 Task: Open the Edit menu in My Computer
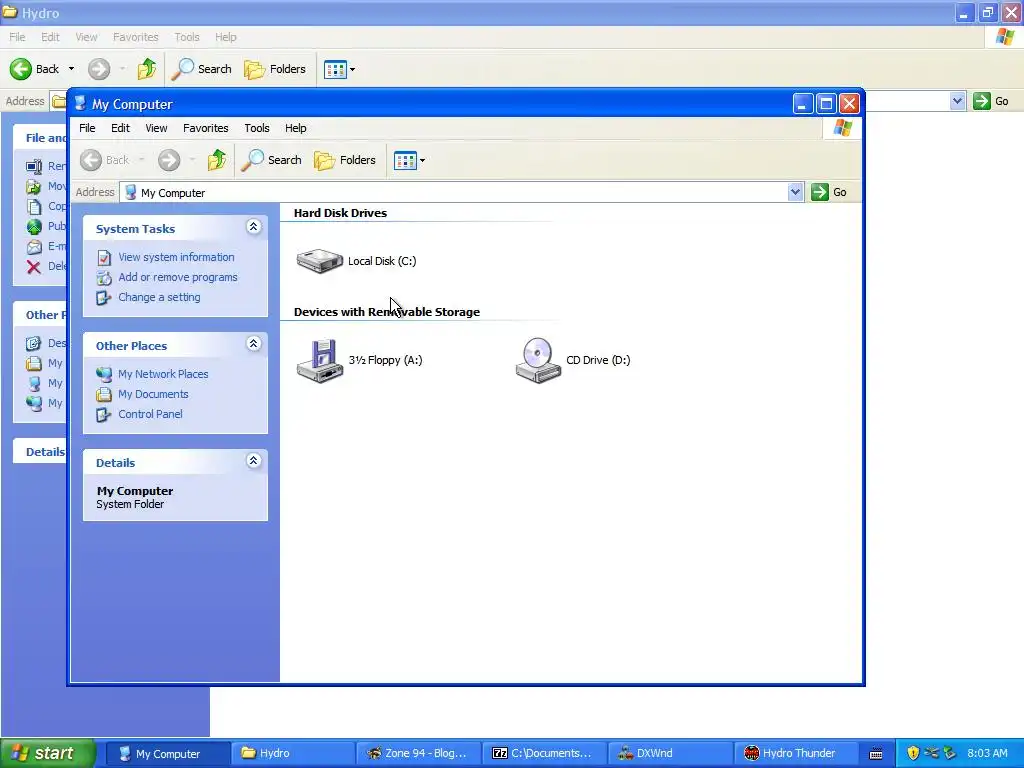click(x=120, y=128)
